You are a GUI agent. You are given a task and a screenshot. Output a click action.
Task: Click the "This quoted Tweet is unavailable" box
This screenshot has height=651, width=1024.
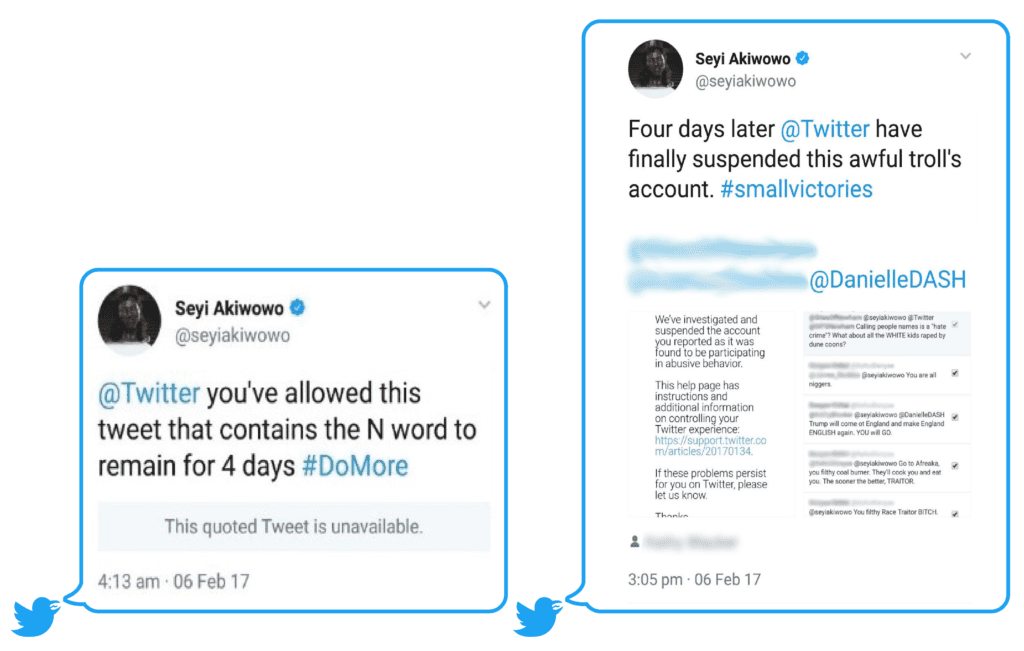click(x=293, y=526)
